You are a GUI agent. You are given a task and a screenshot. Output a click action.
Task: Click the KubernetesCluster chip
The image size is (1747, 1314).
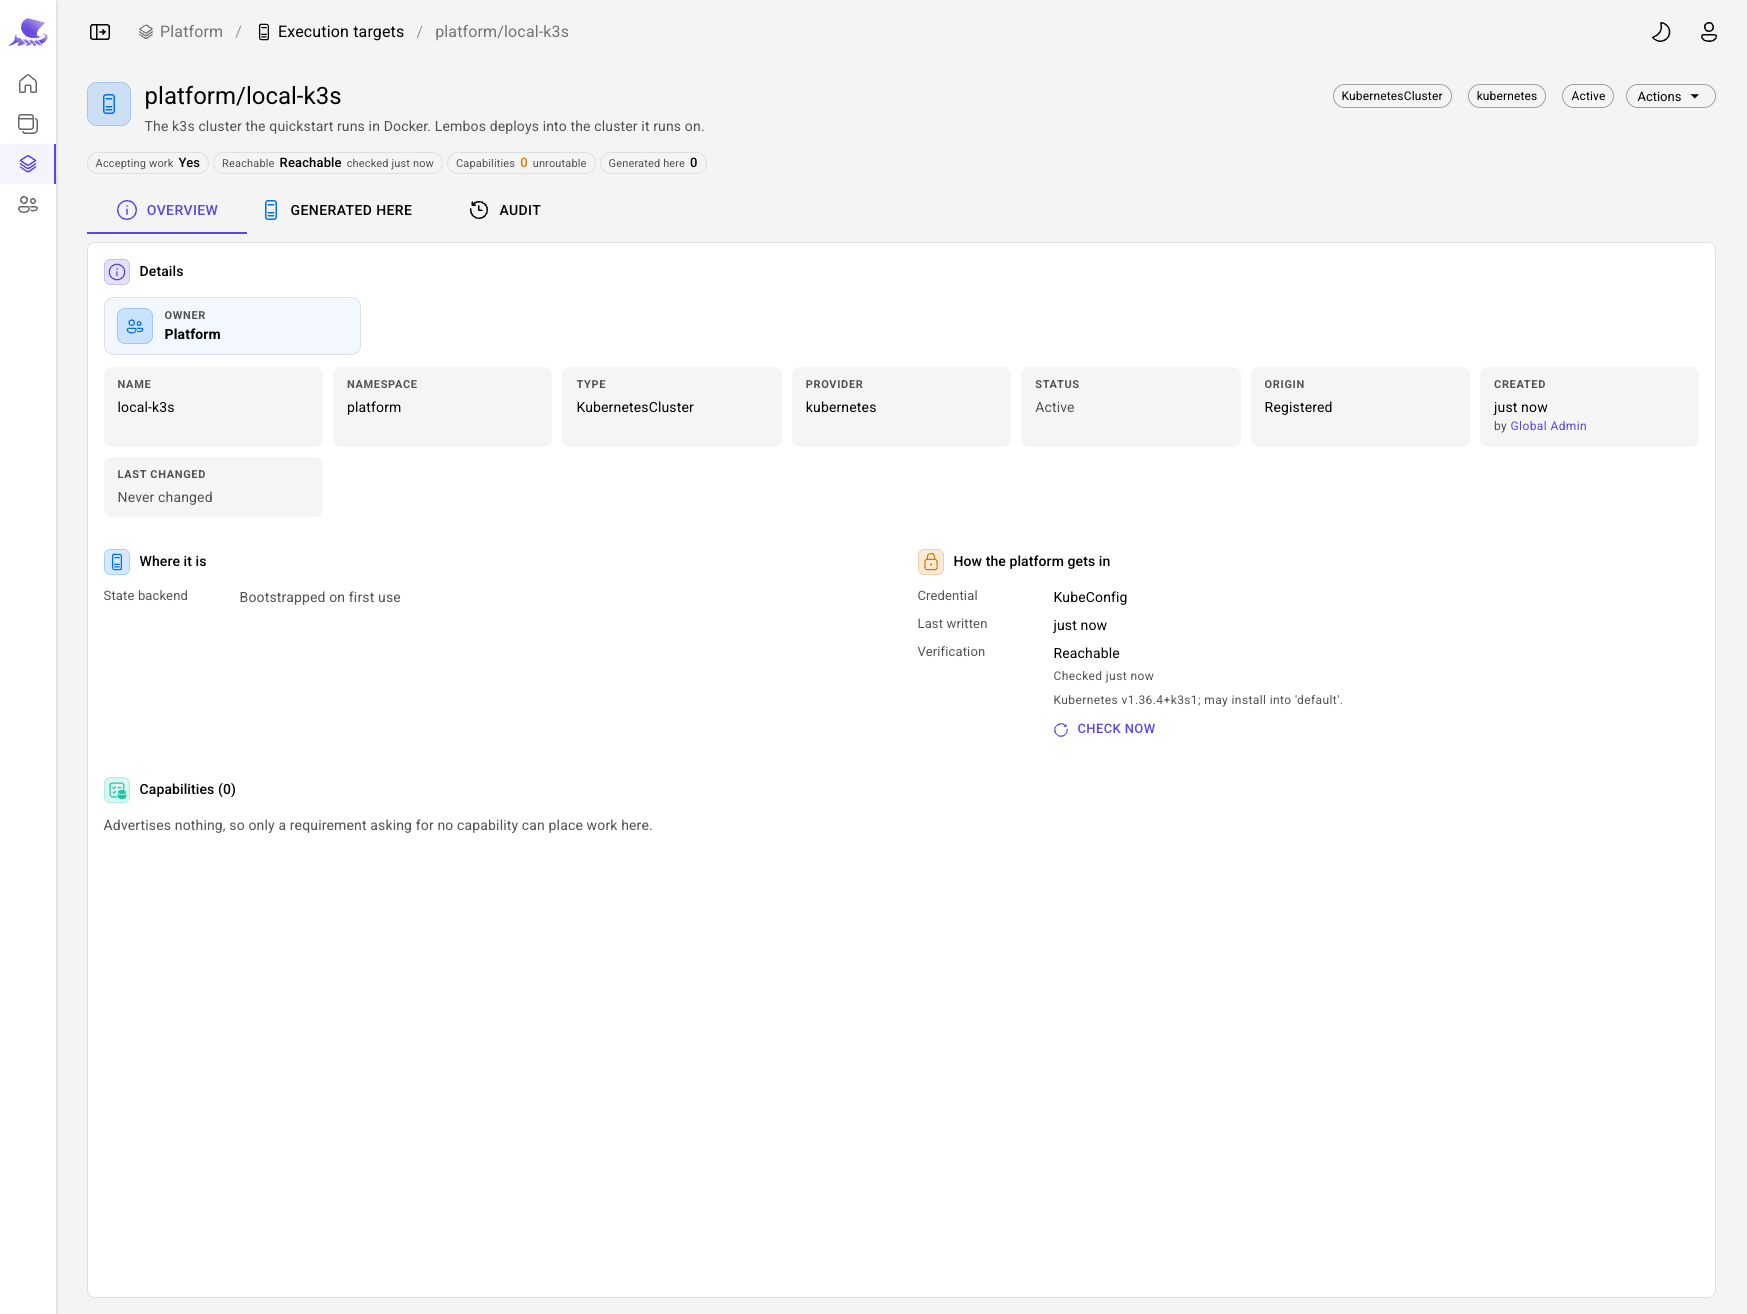(1392, 96)
